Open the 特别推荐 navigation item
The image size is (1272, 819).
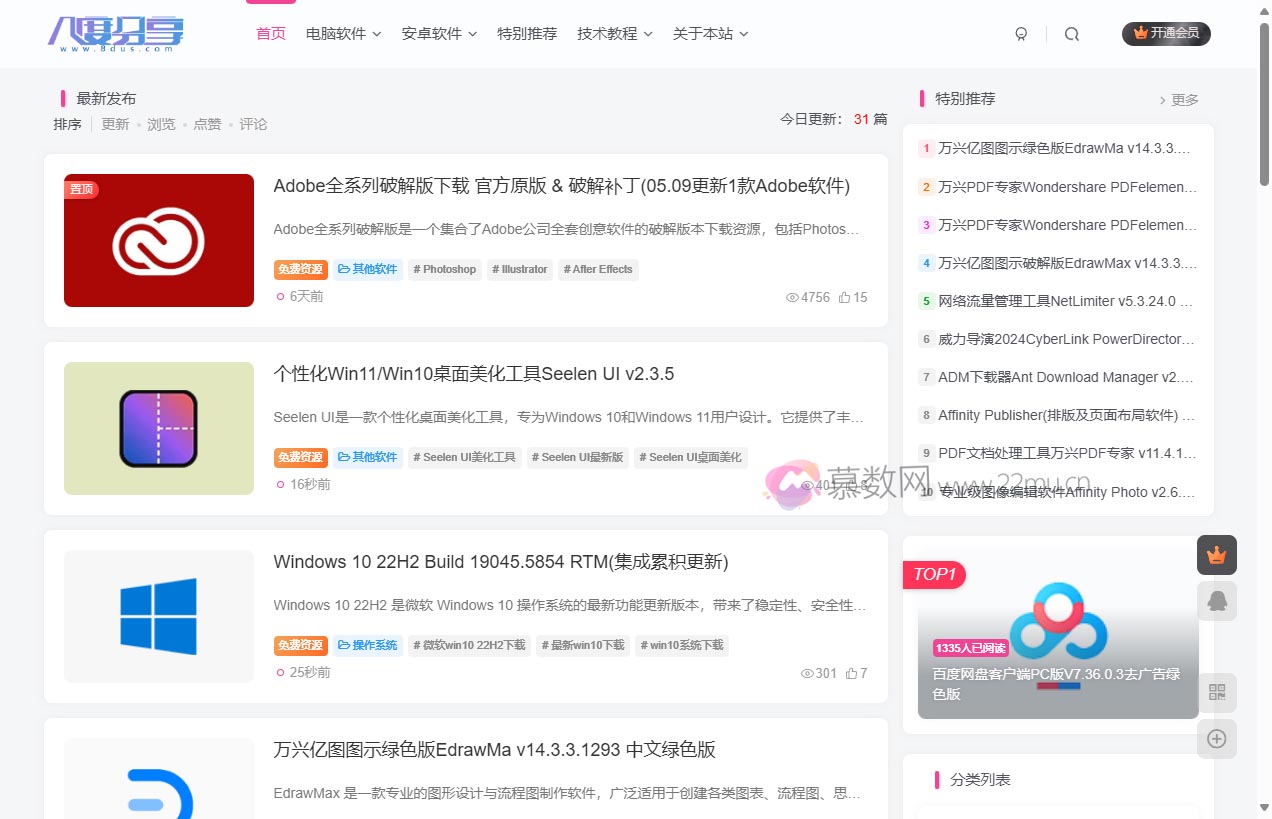tap(527, 33)
